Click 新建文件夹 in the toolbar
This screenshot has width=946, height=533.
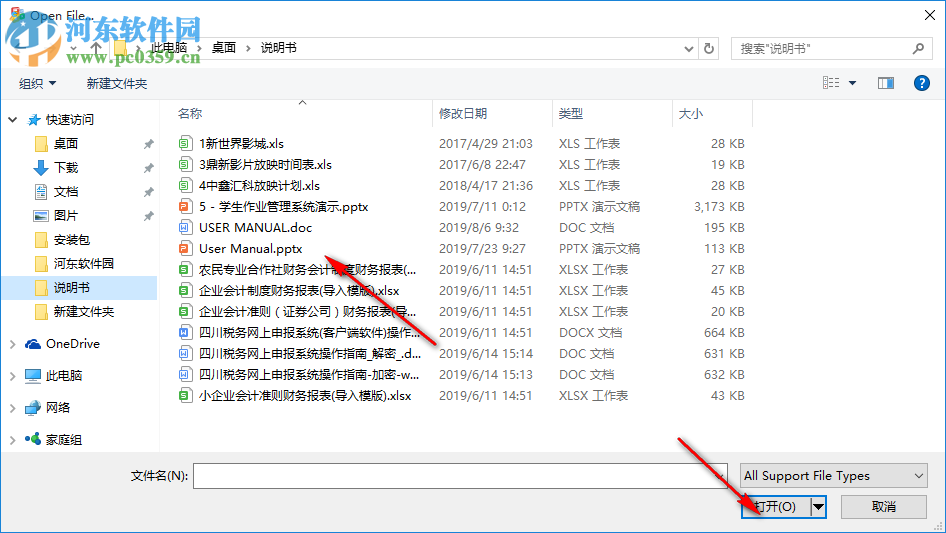116,83
